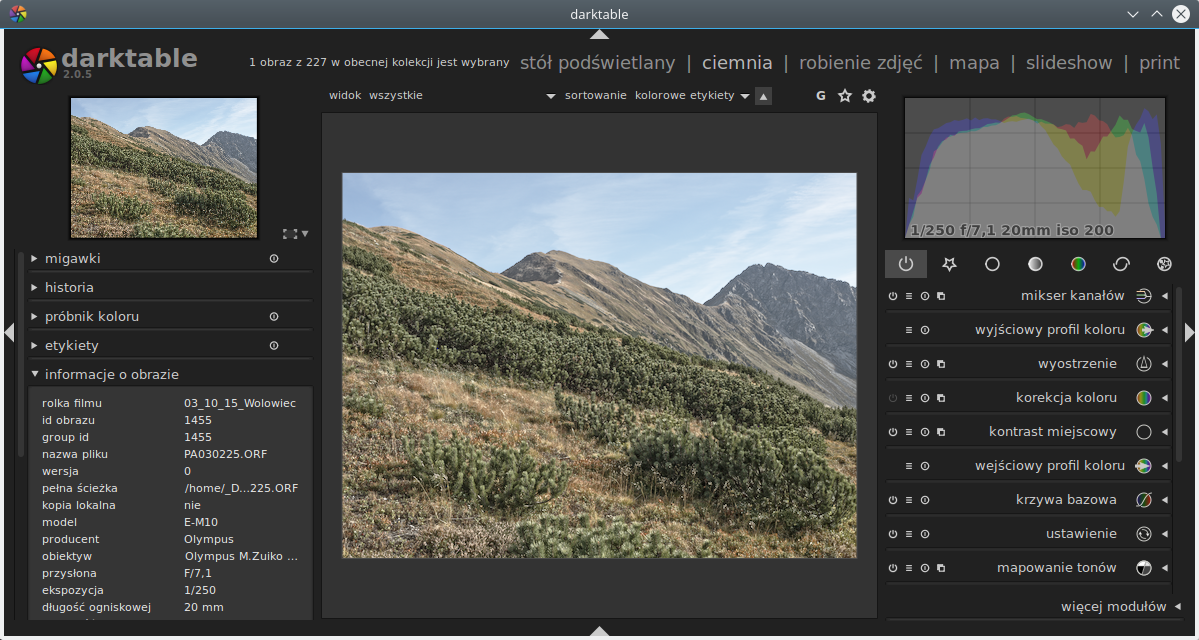Click the navigation preview thumbnail

164,167
